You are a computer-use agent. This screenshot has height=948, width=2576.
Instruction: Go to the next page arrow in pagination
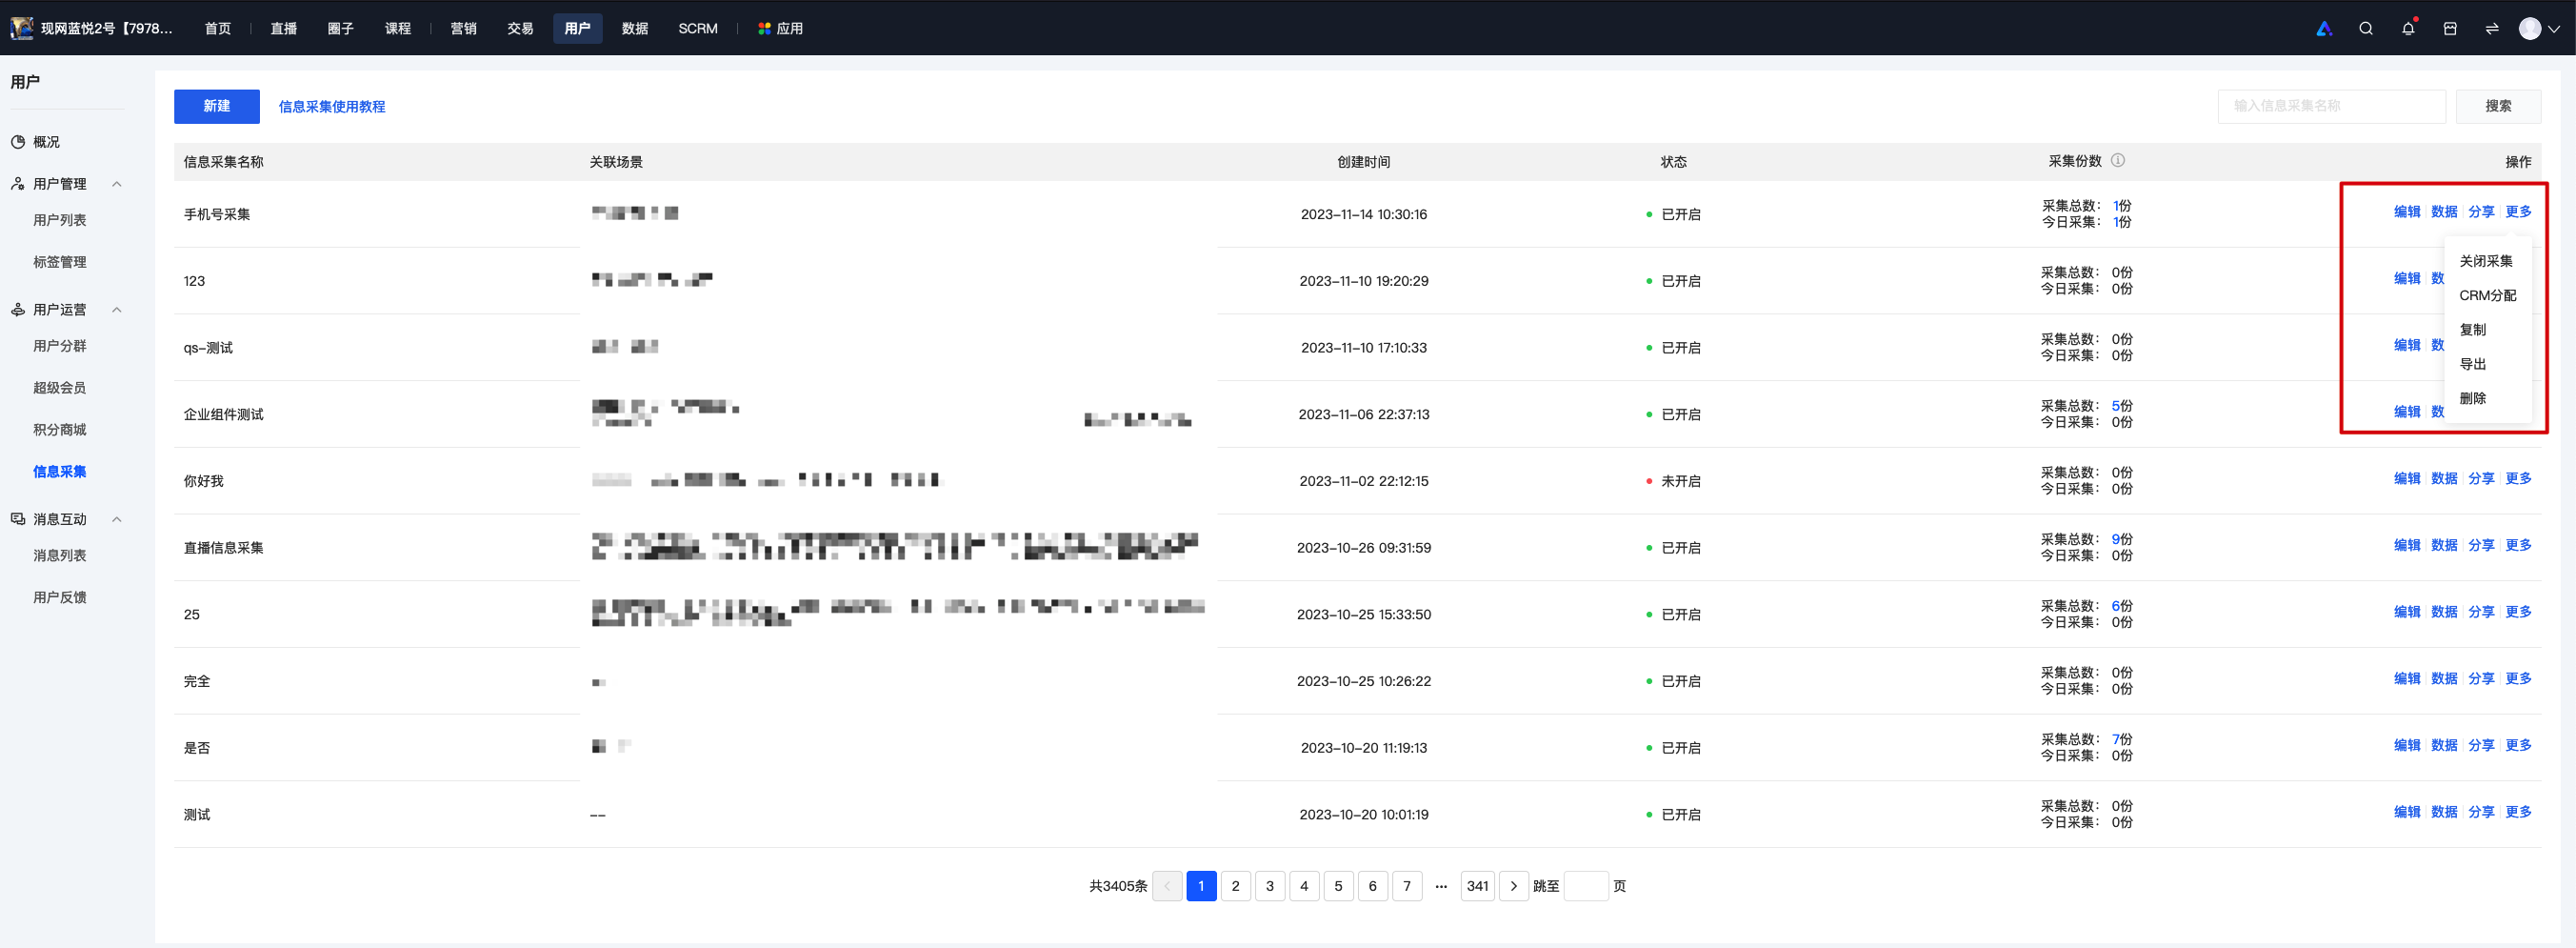1514,886
